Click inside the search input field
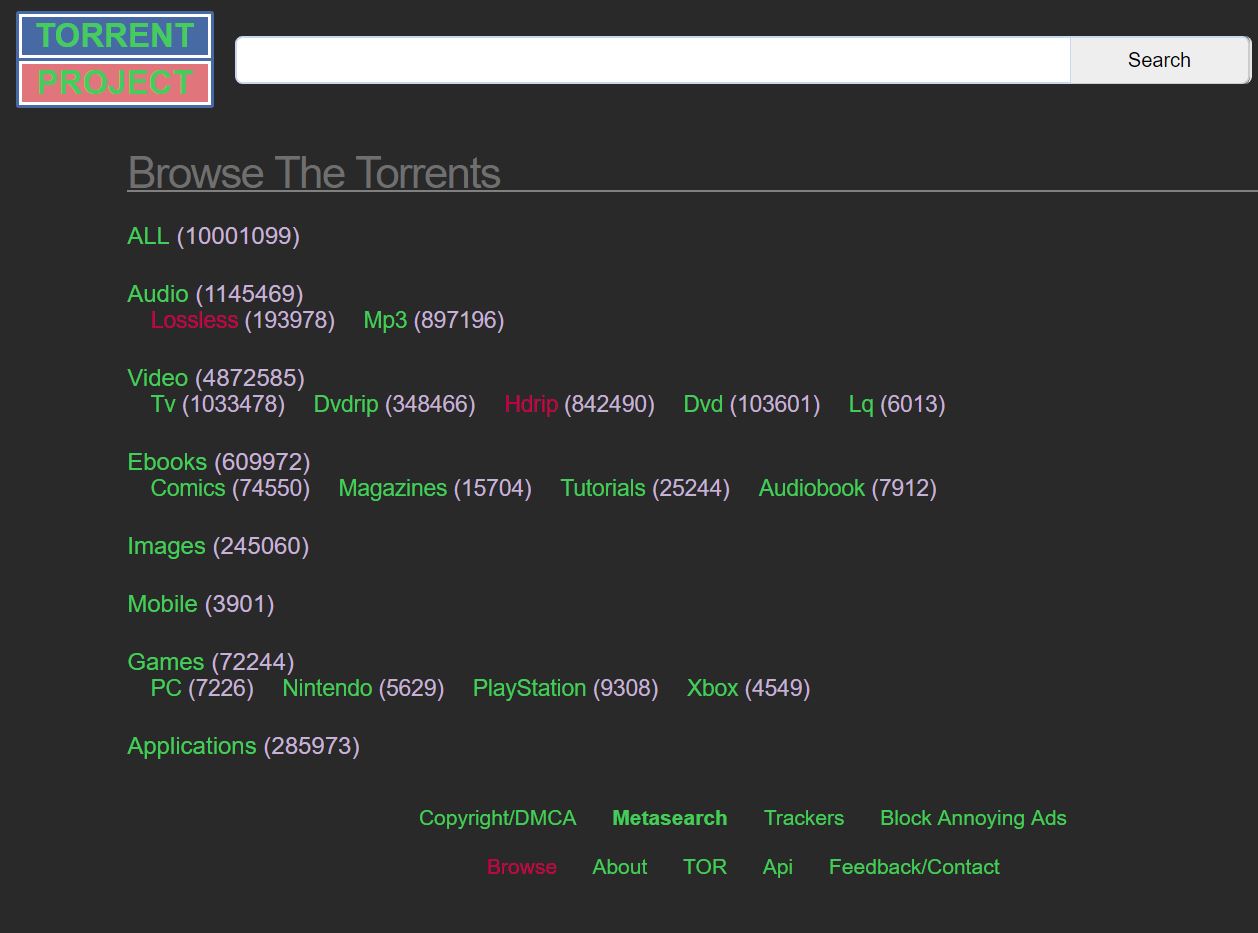The width and height of the screenshot is (1258, 933). tap(650, 59)
